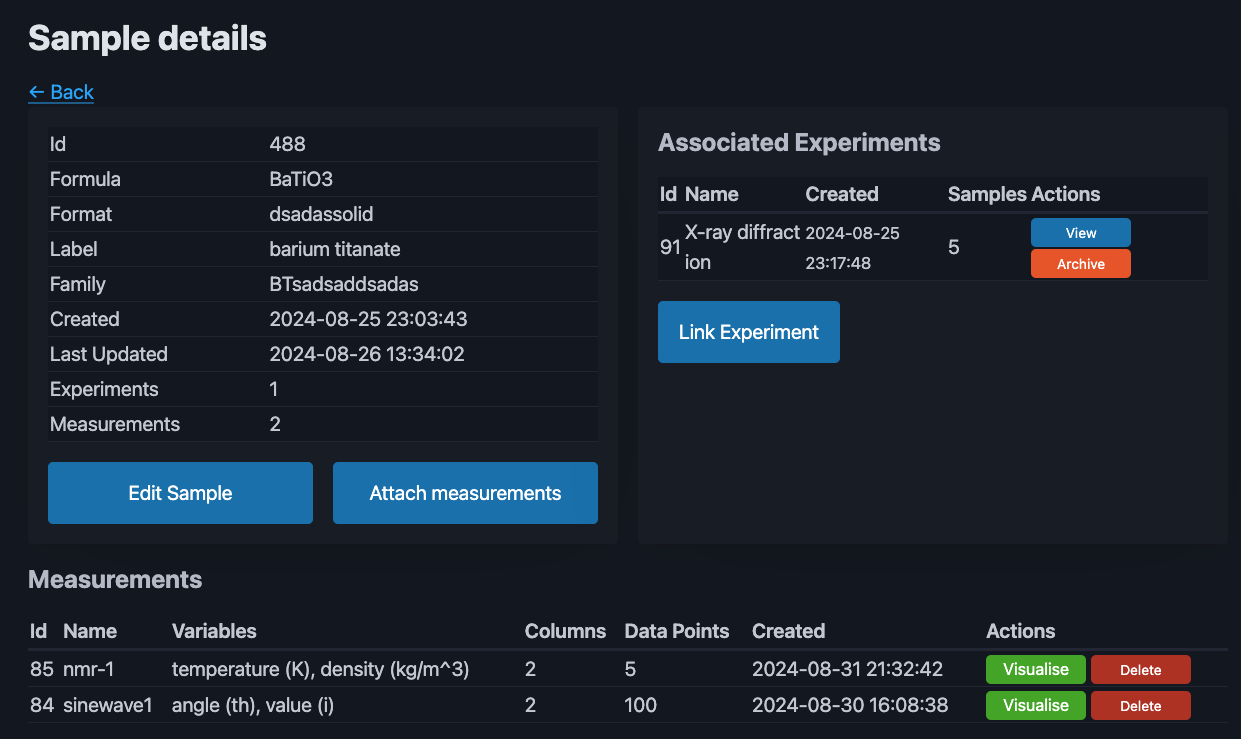This screenshot has height=739, width=1241.
Task: Click the sinewave1 measurement name
Action: point(107,705)
